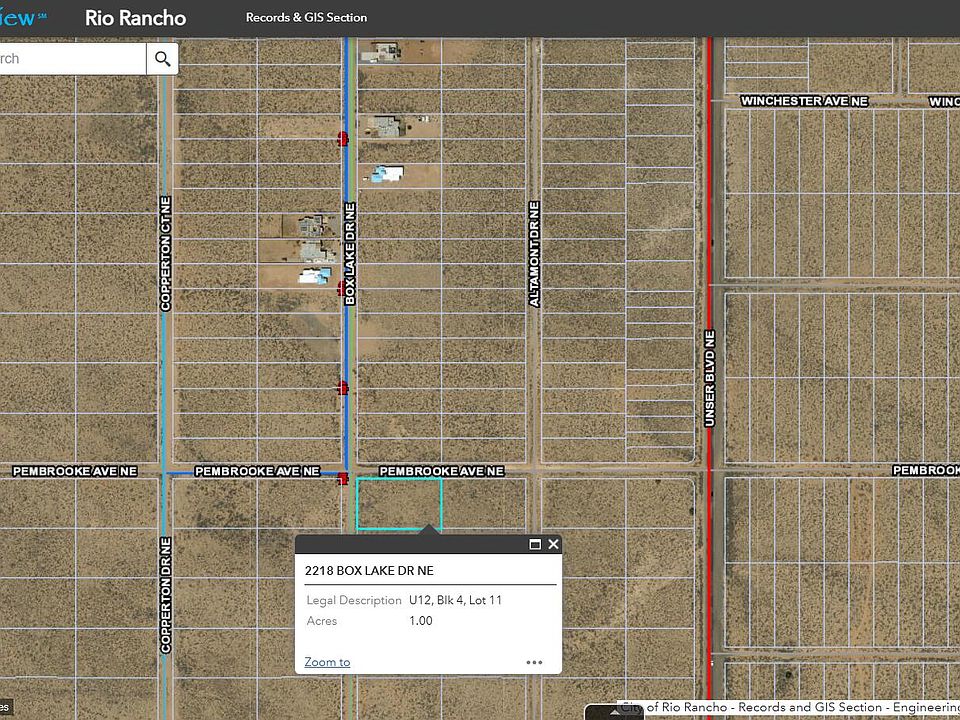Click the hydrant on Box Lake Dr midway between the street label and Pembrooke Ave
Viewport: 960px width, 720px height.
343,388
